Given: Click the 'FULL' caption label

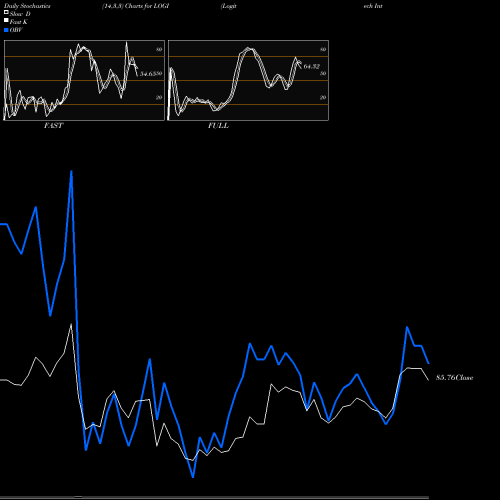Looking at the screenshot, I should click(218, 126).
